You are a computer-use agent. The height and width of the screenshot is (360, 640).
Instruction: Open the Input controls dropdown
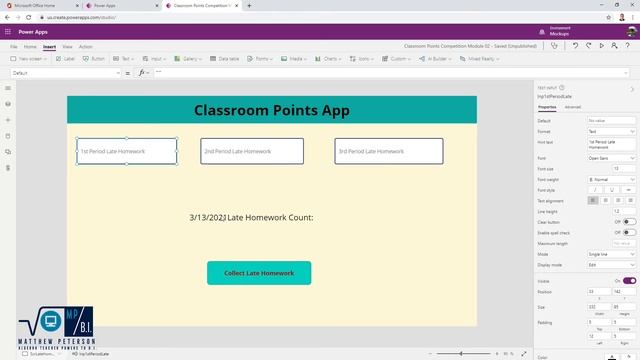[154, 59]
